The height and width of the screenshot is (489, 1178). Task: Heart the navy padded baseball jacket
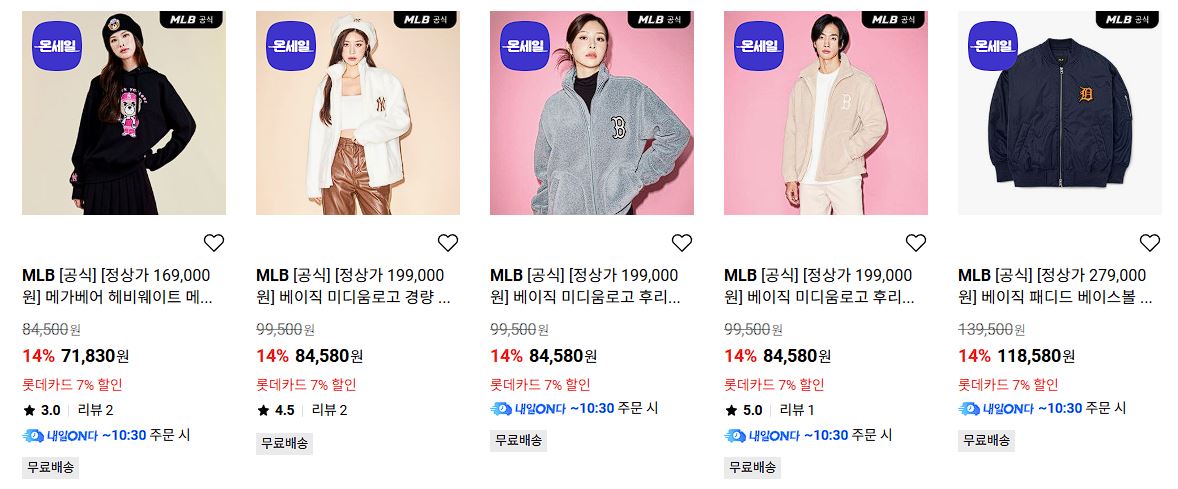1149,243
